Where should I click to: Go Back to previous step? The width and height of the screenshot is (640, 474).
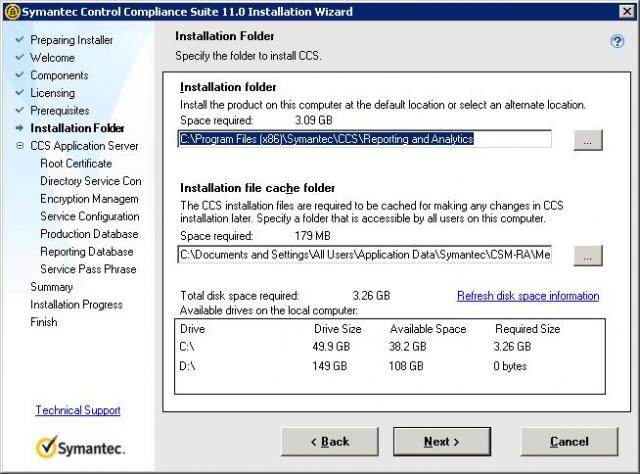(330, 441)
